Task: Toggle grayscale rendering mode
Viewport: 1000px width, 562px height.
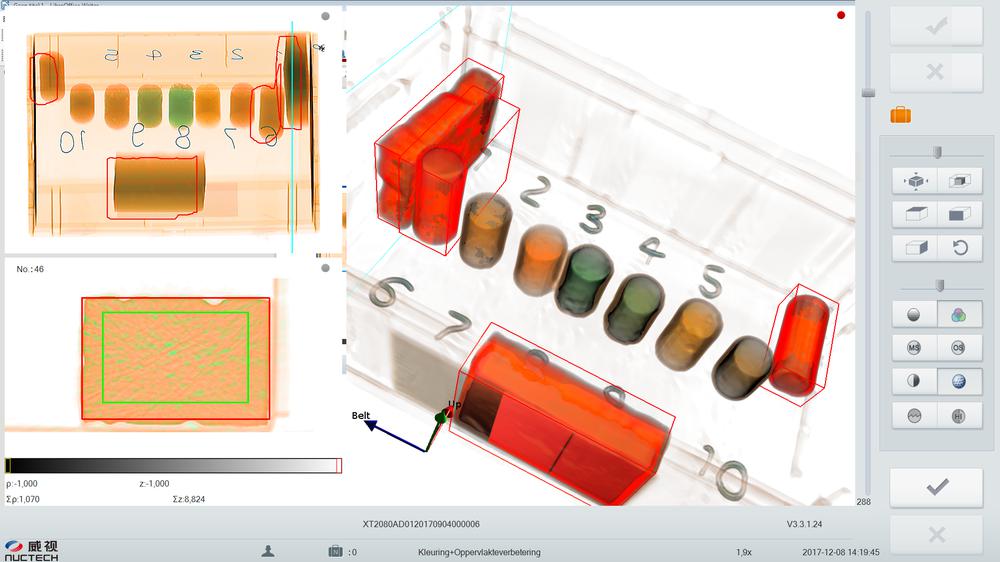Action: (915, 314)
